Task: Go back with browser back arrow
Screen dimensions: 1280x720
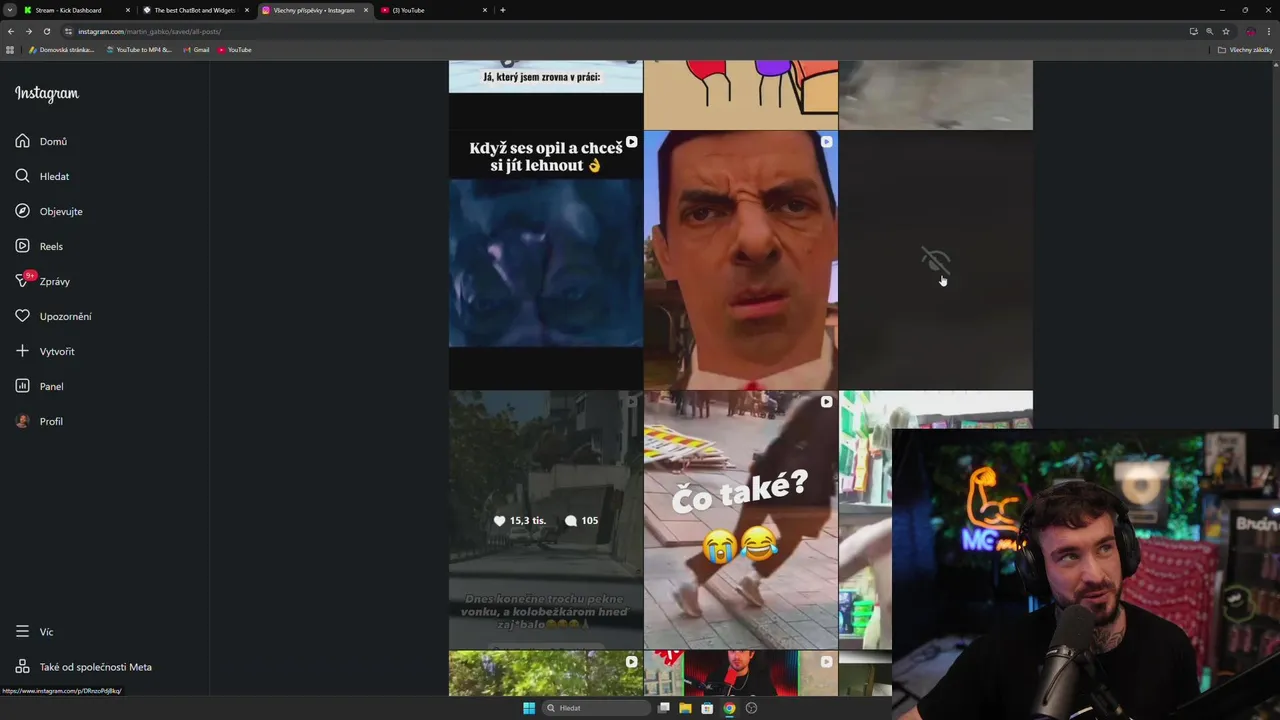Action: click(x=11, y=31)
